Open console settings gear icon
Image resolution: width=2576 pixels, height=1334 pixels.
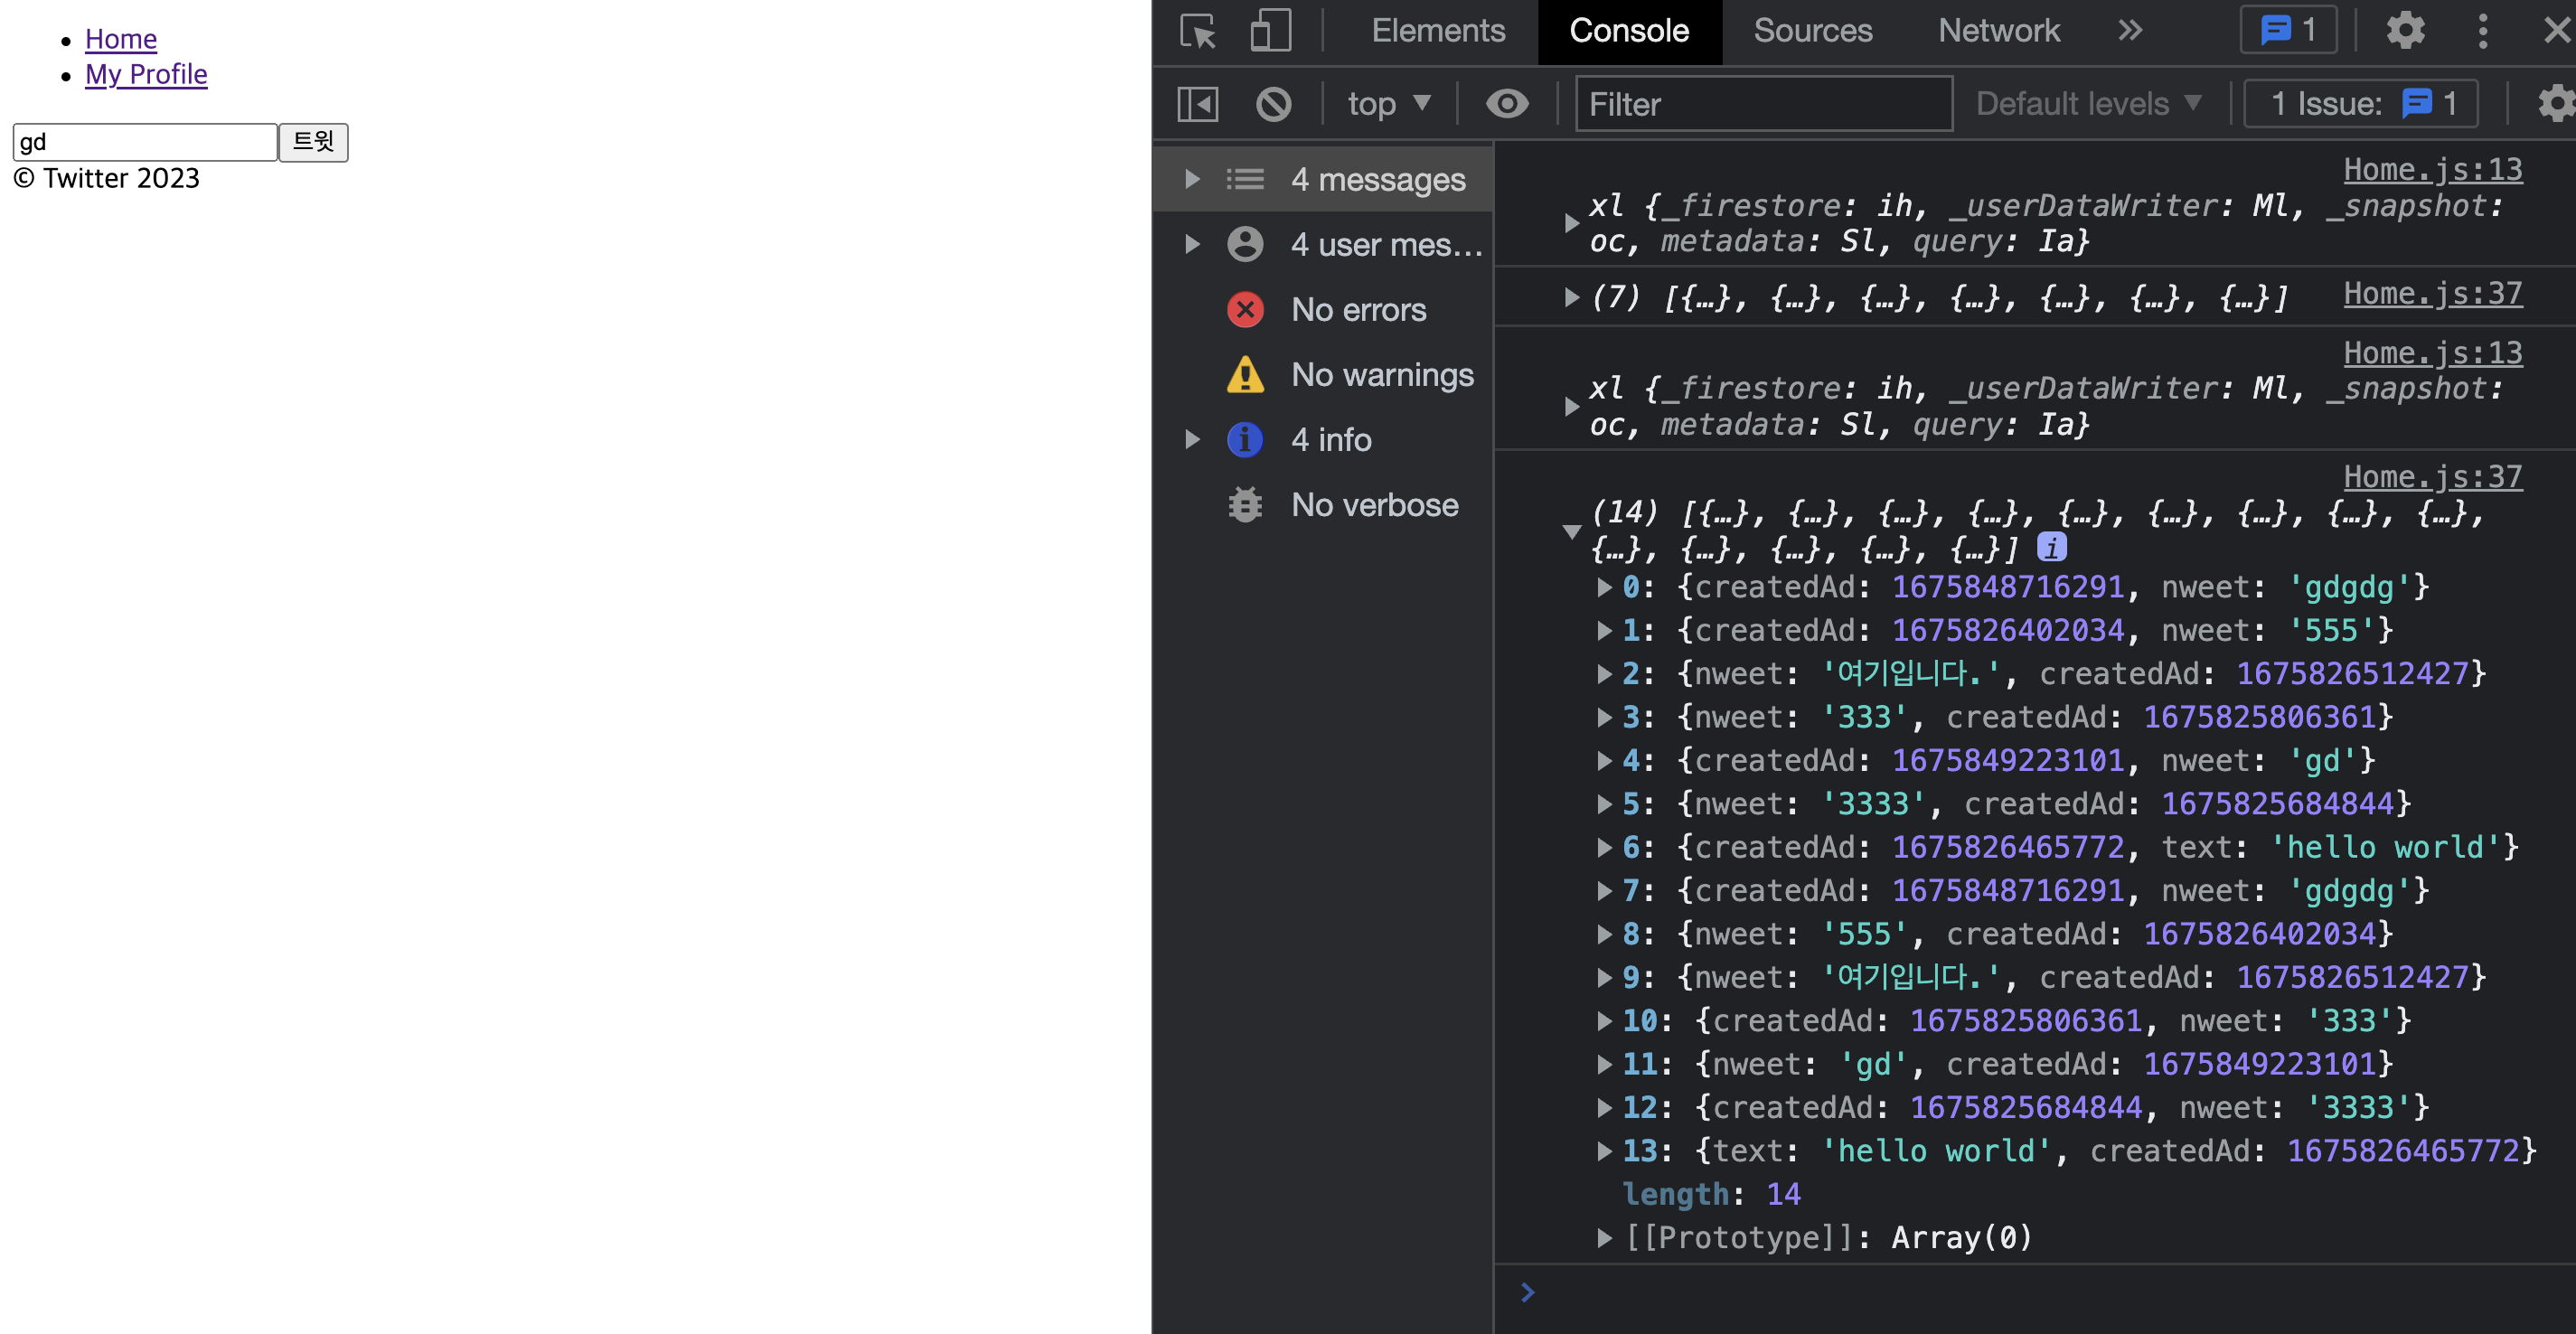pos(2556,104)
